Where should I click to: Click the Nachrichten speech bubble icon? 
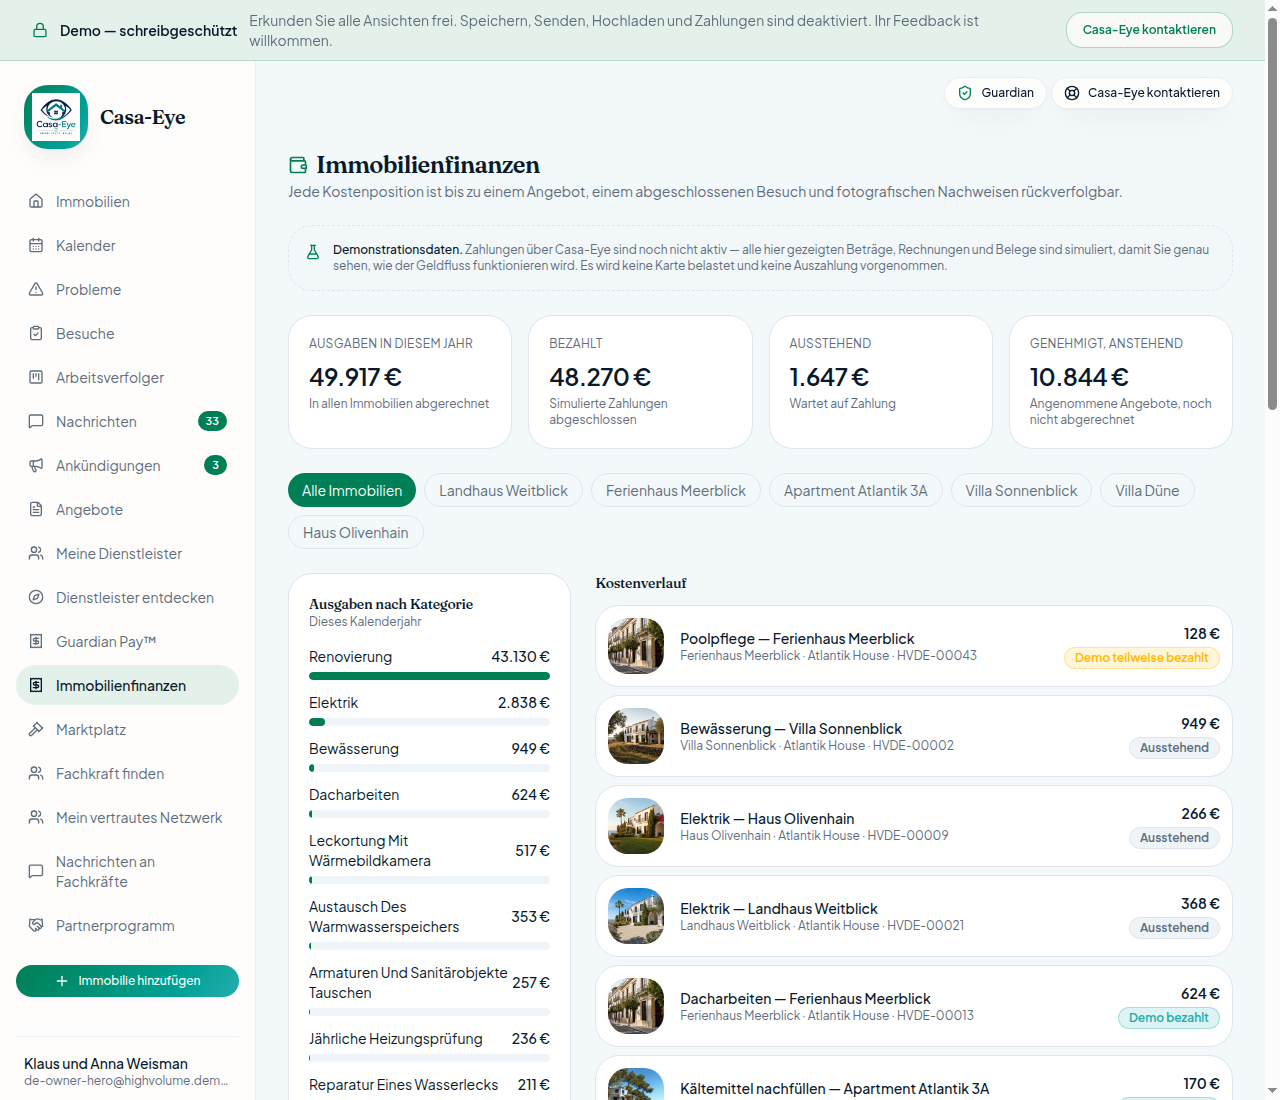(x=36, y=421)
